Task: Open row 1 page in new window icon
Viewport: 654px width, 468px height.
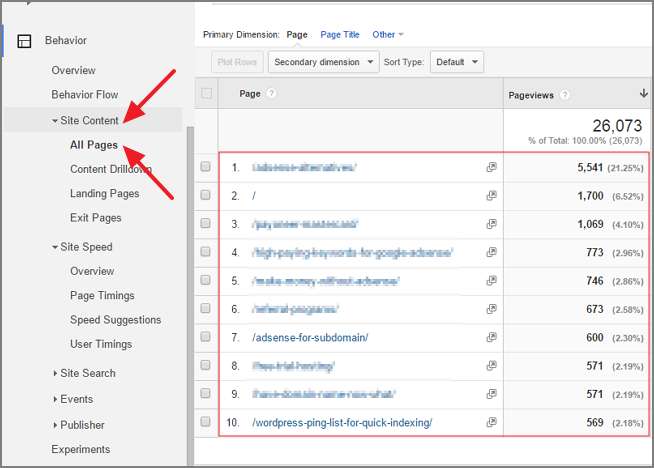Action: coord(491,167)
